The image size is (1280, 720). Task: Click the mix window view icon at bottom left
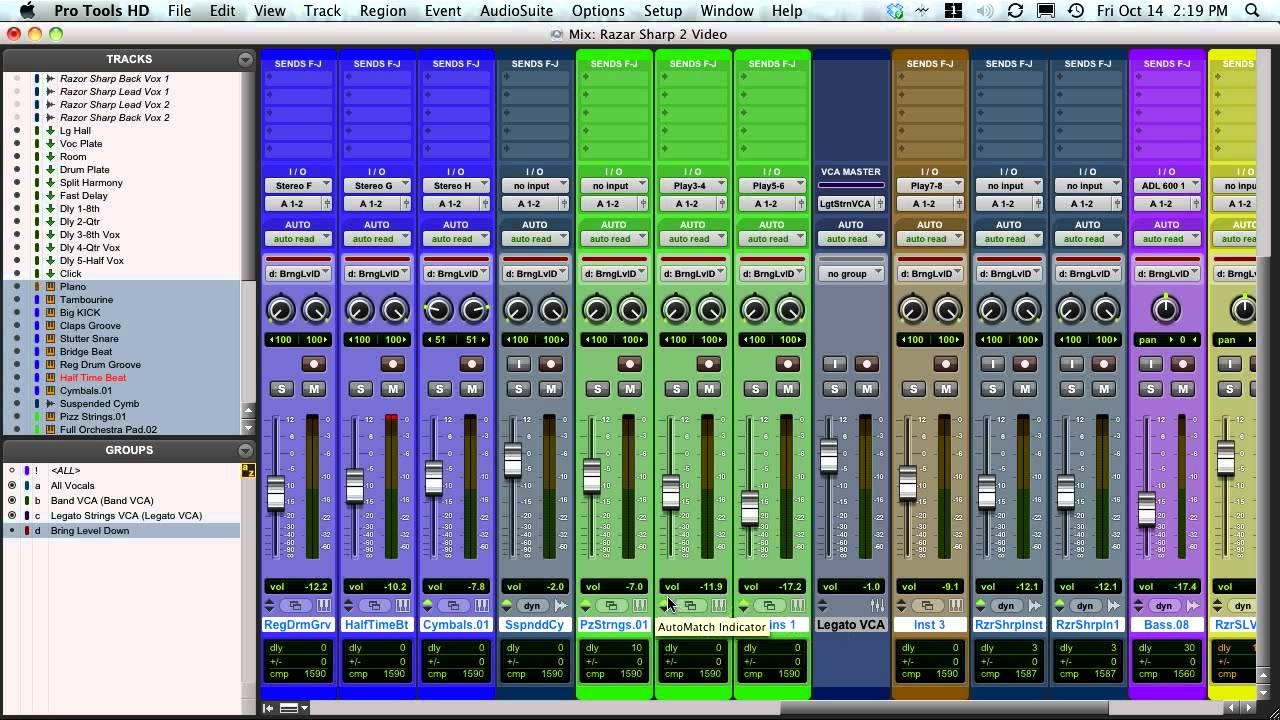click(289, 708)
